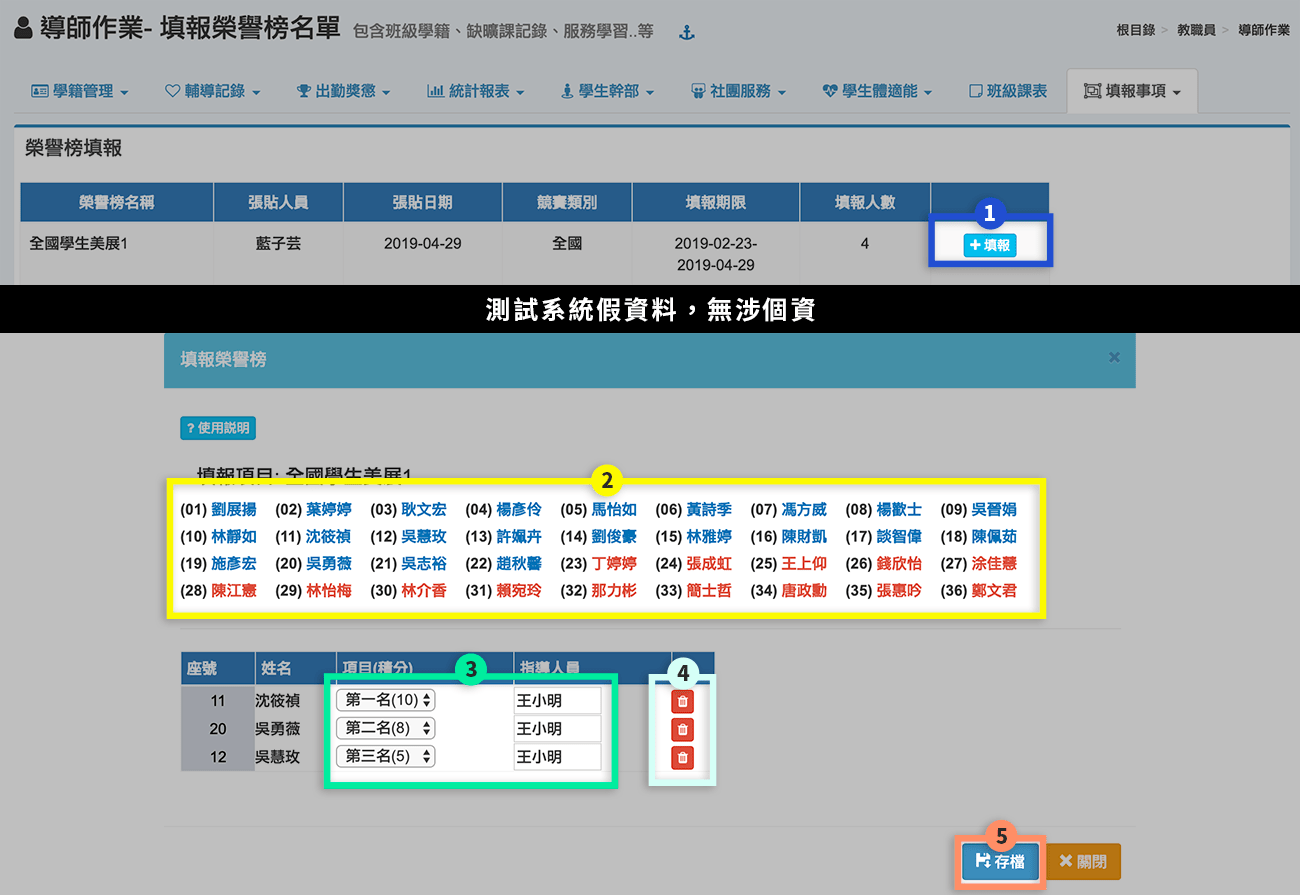Open the 學籍管理 menu
1300x895 pixels.
[x=80, y=91]
